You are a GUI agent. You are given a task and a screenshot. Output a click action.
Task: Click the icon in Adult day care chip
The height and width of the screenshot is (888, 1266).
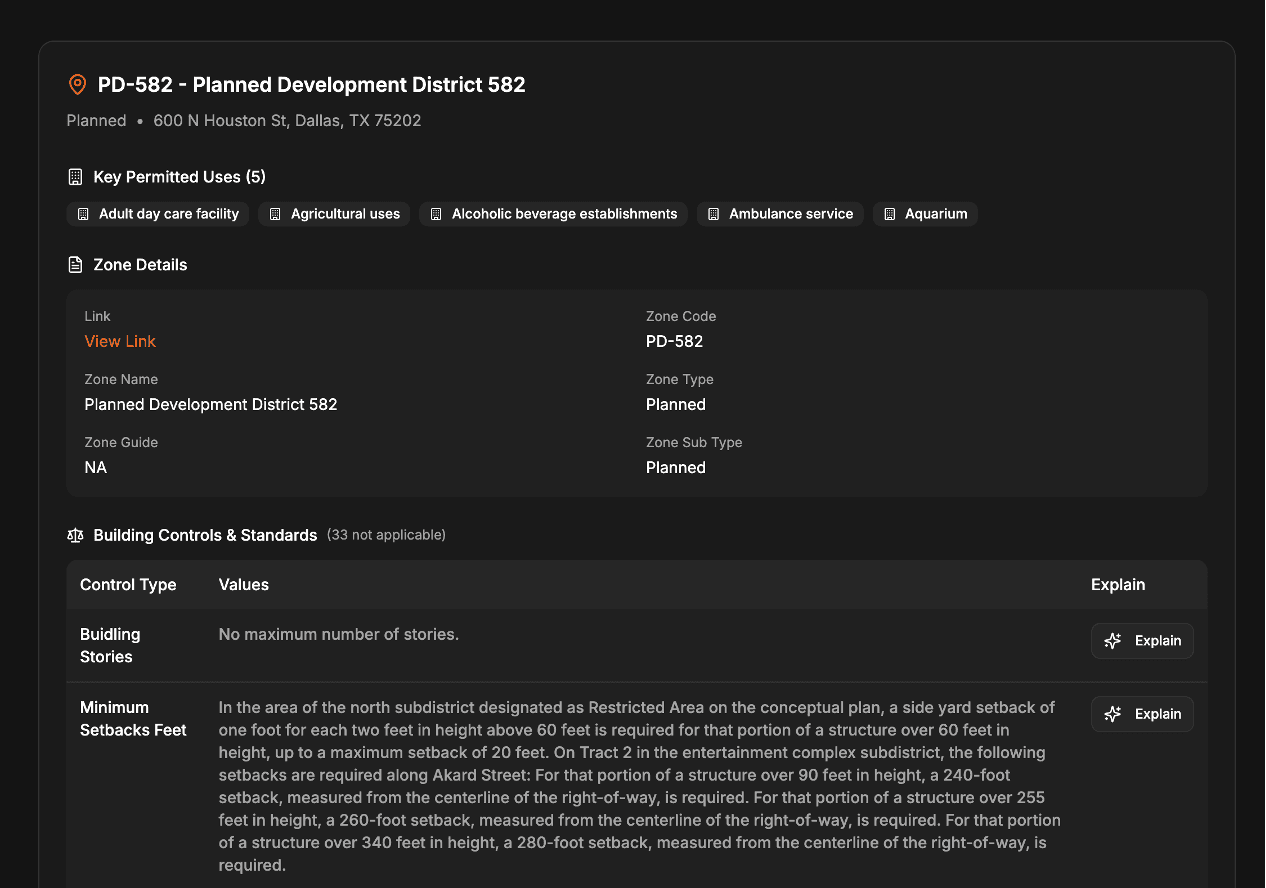tap(83, 214)
